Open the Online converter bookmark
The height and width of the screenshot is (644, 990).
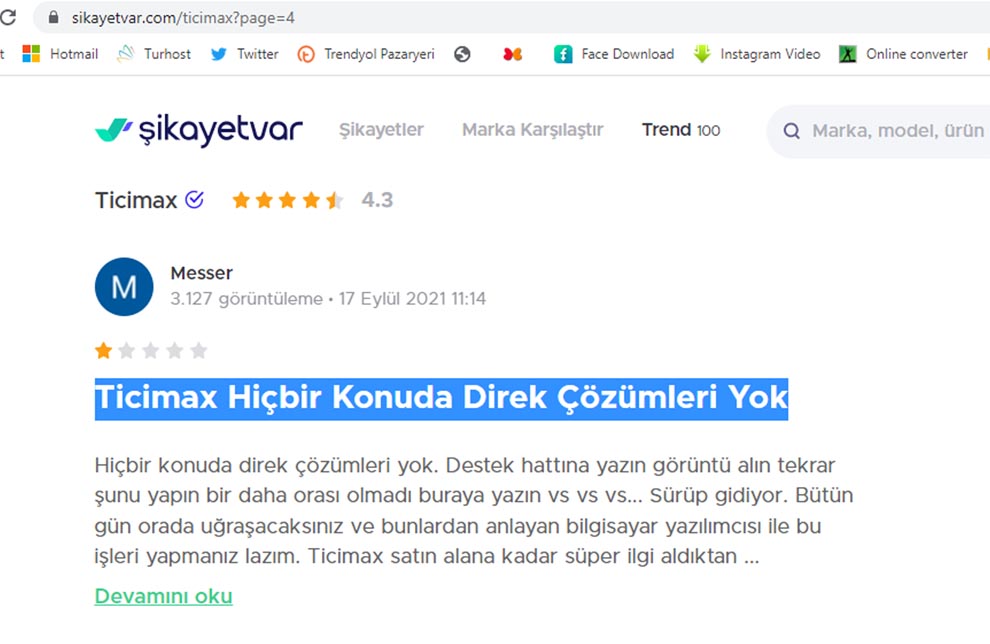(903, 54)
